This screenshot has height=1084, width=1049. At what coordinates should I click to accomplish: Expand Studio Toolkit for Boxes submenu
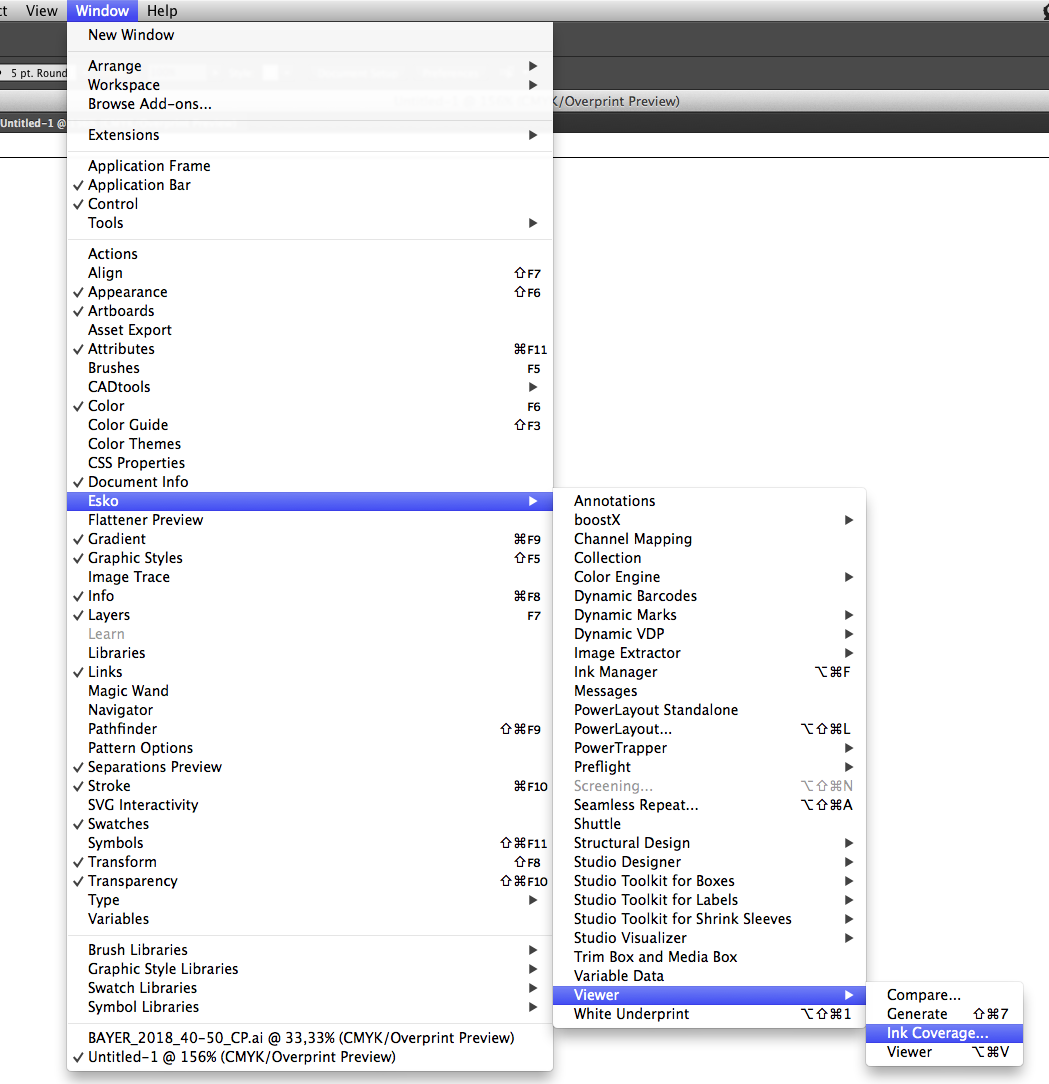[709, 881]
